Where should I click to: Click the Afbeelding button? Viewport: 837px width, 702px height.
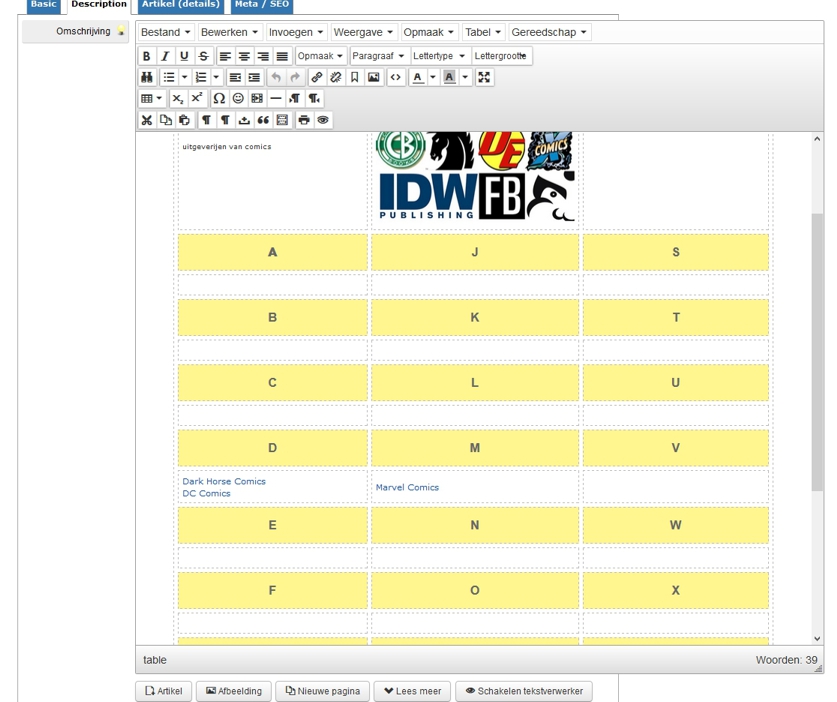tap(234, 691)
